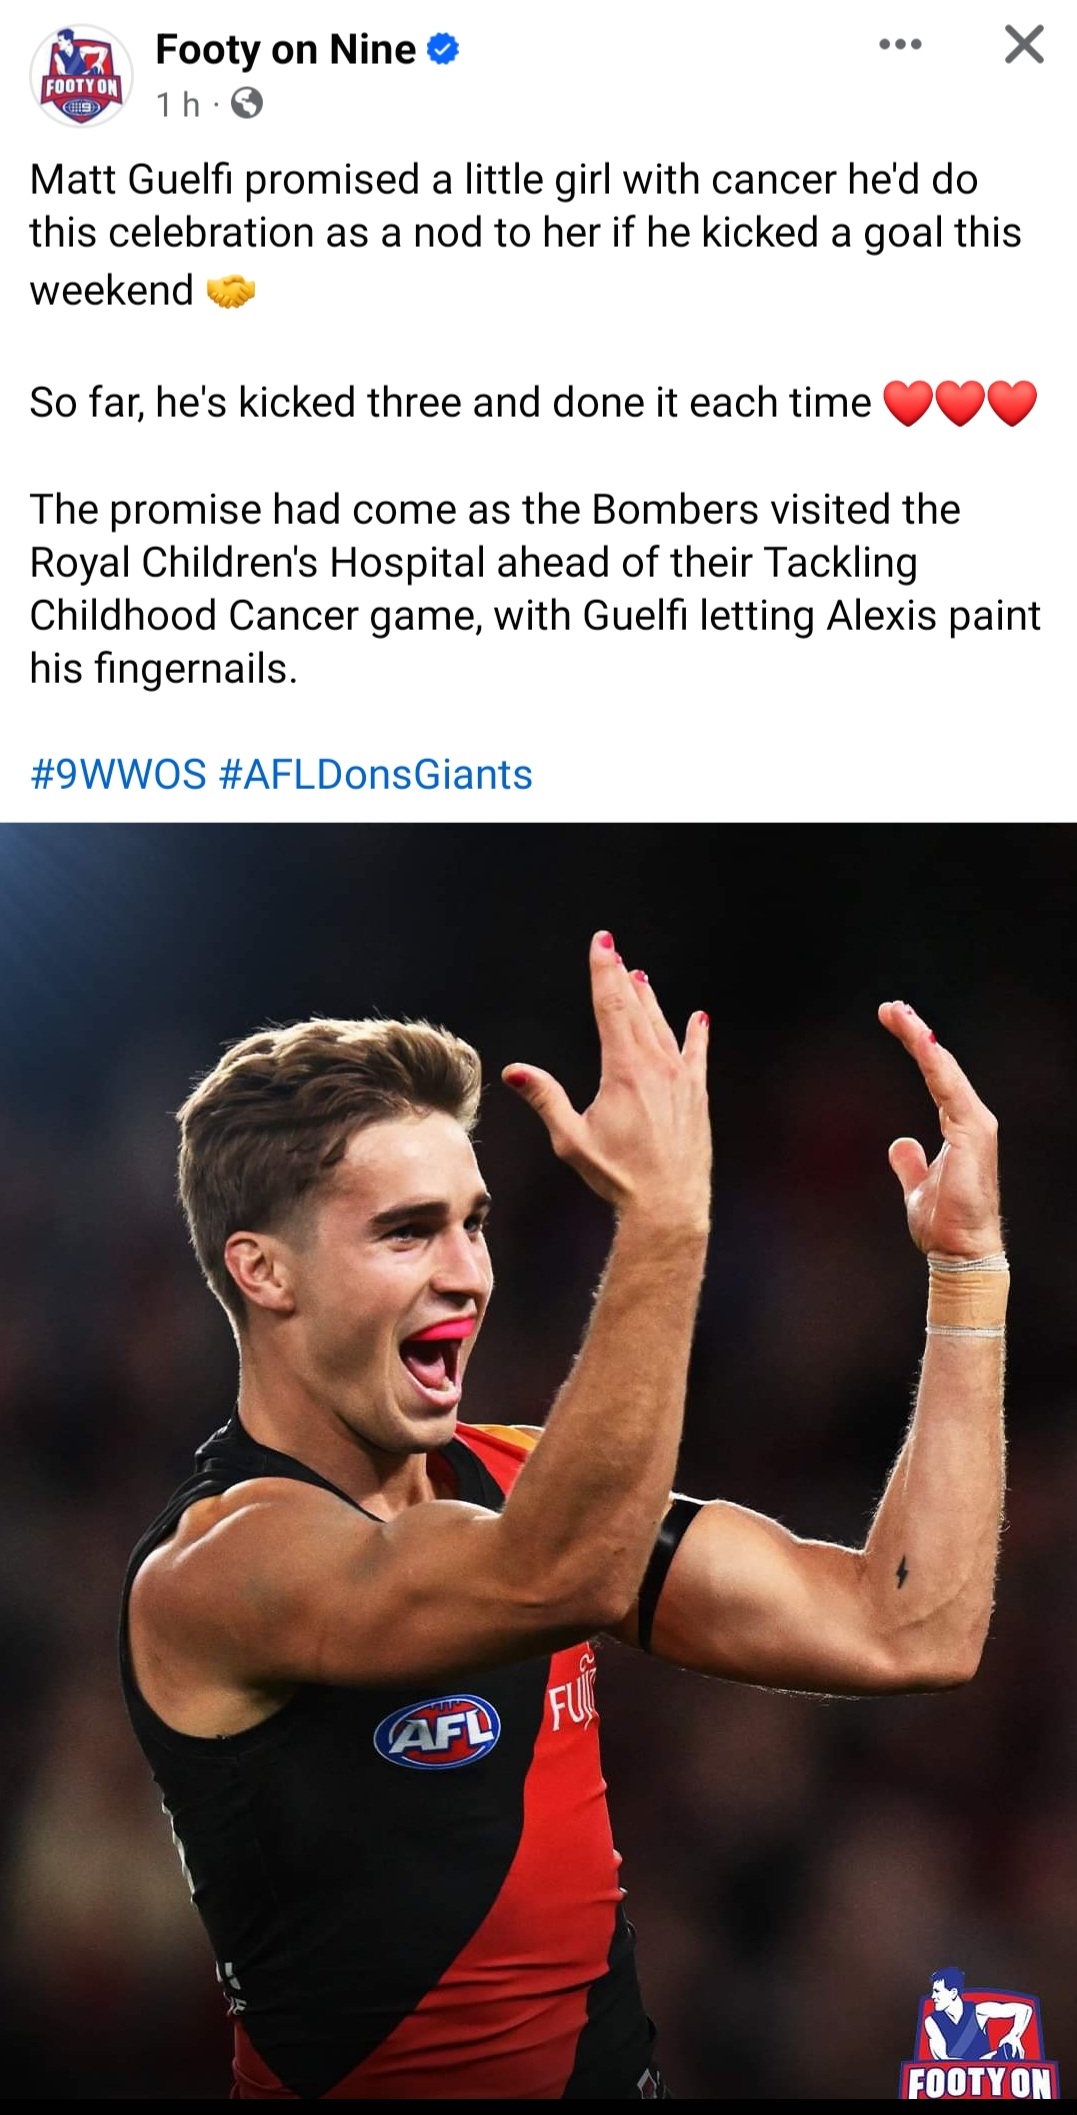The height and width of the screenshot is (2115, 1077).
Task: Click the AFL logo on the guernsey
Action: tap(437, 1731)
